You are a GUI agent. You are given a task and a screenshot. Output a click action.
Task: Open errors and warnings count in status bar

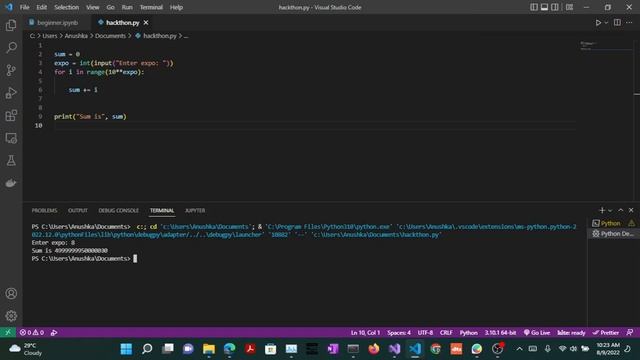pyautogui.click(x=32, y=333)
